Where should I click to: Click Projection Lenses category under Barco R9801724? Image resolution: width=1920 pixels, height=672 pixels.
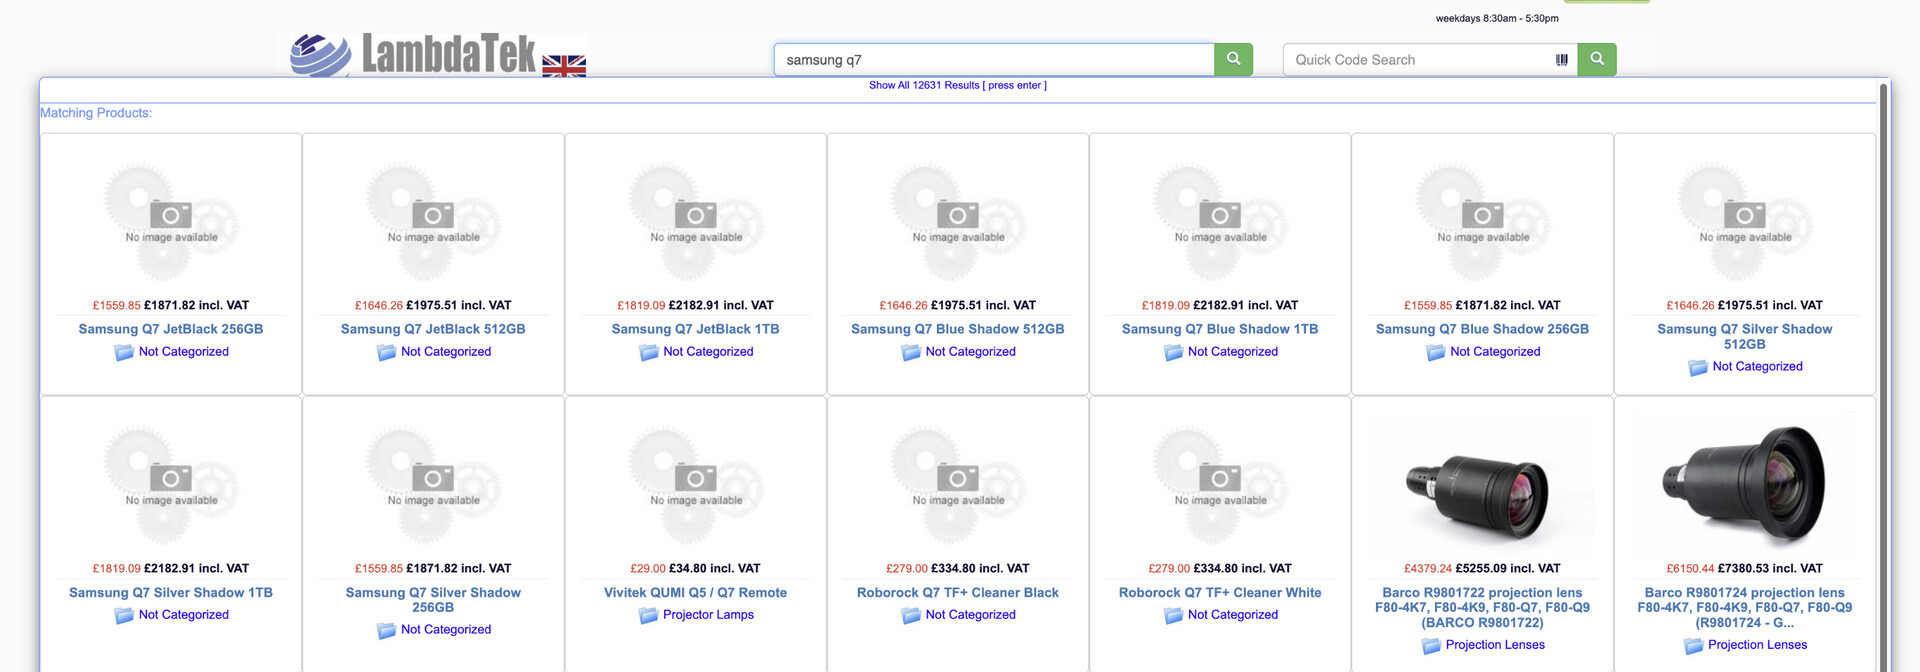click(1757, 645)
